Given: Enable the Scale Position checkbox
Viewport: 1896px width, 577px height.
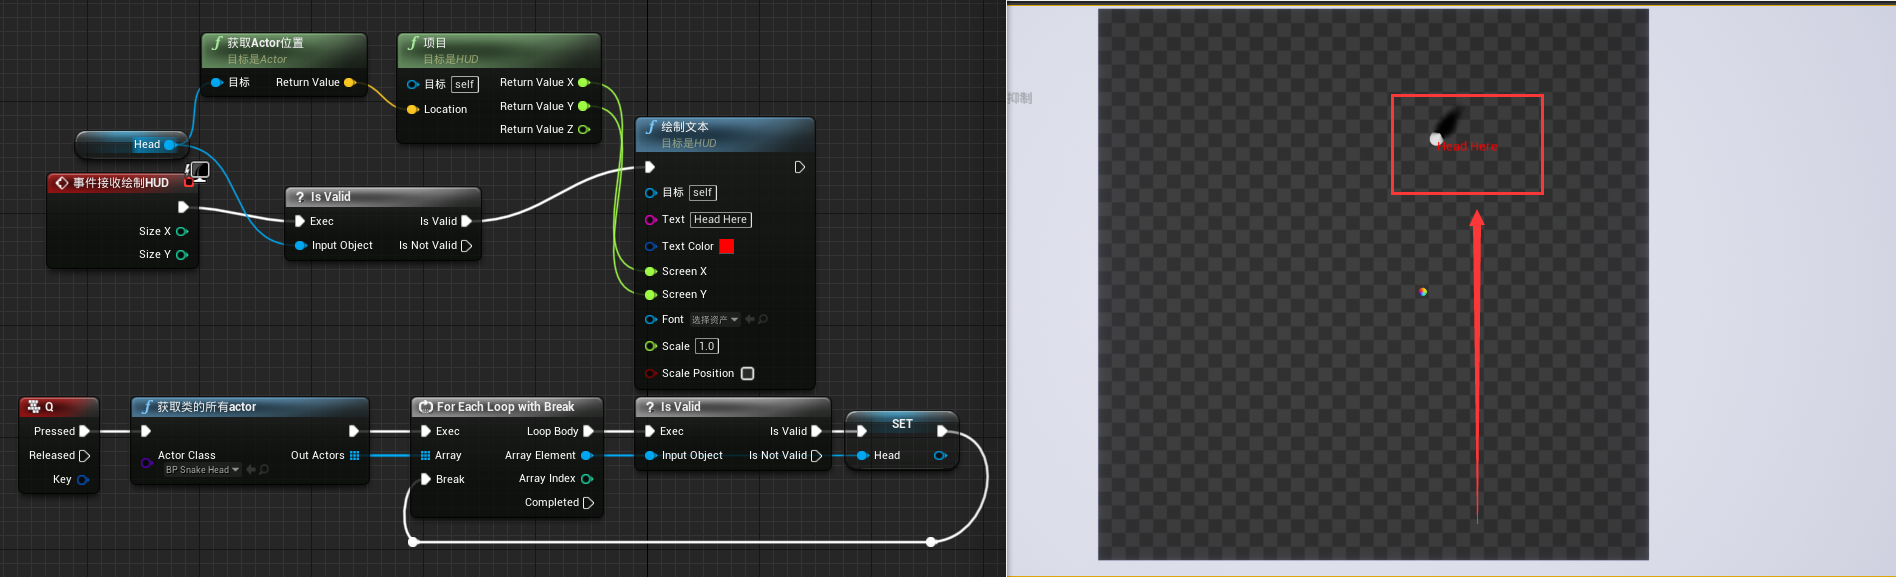Looking at the screenshot, I should click(747, 374).
